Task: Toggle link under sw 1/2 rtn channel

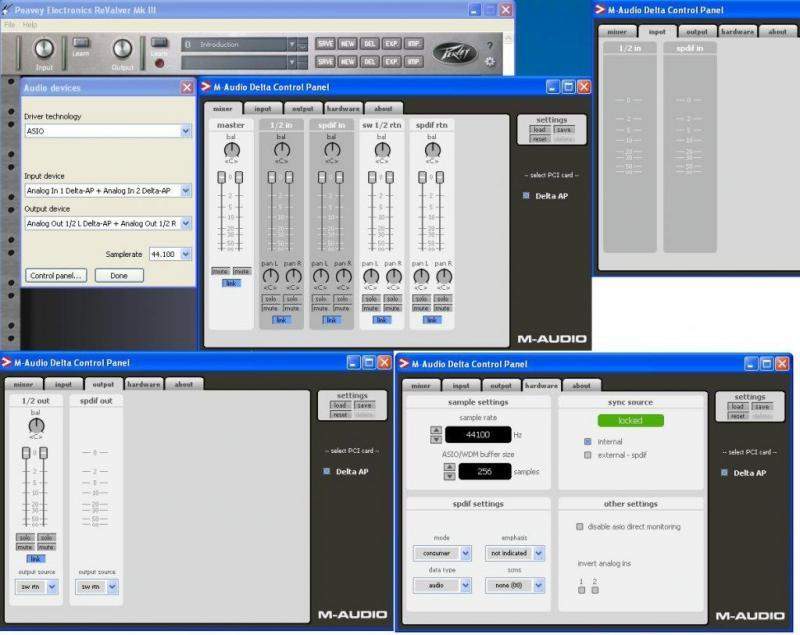Action: point(381,320)
